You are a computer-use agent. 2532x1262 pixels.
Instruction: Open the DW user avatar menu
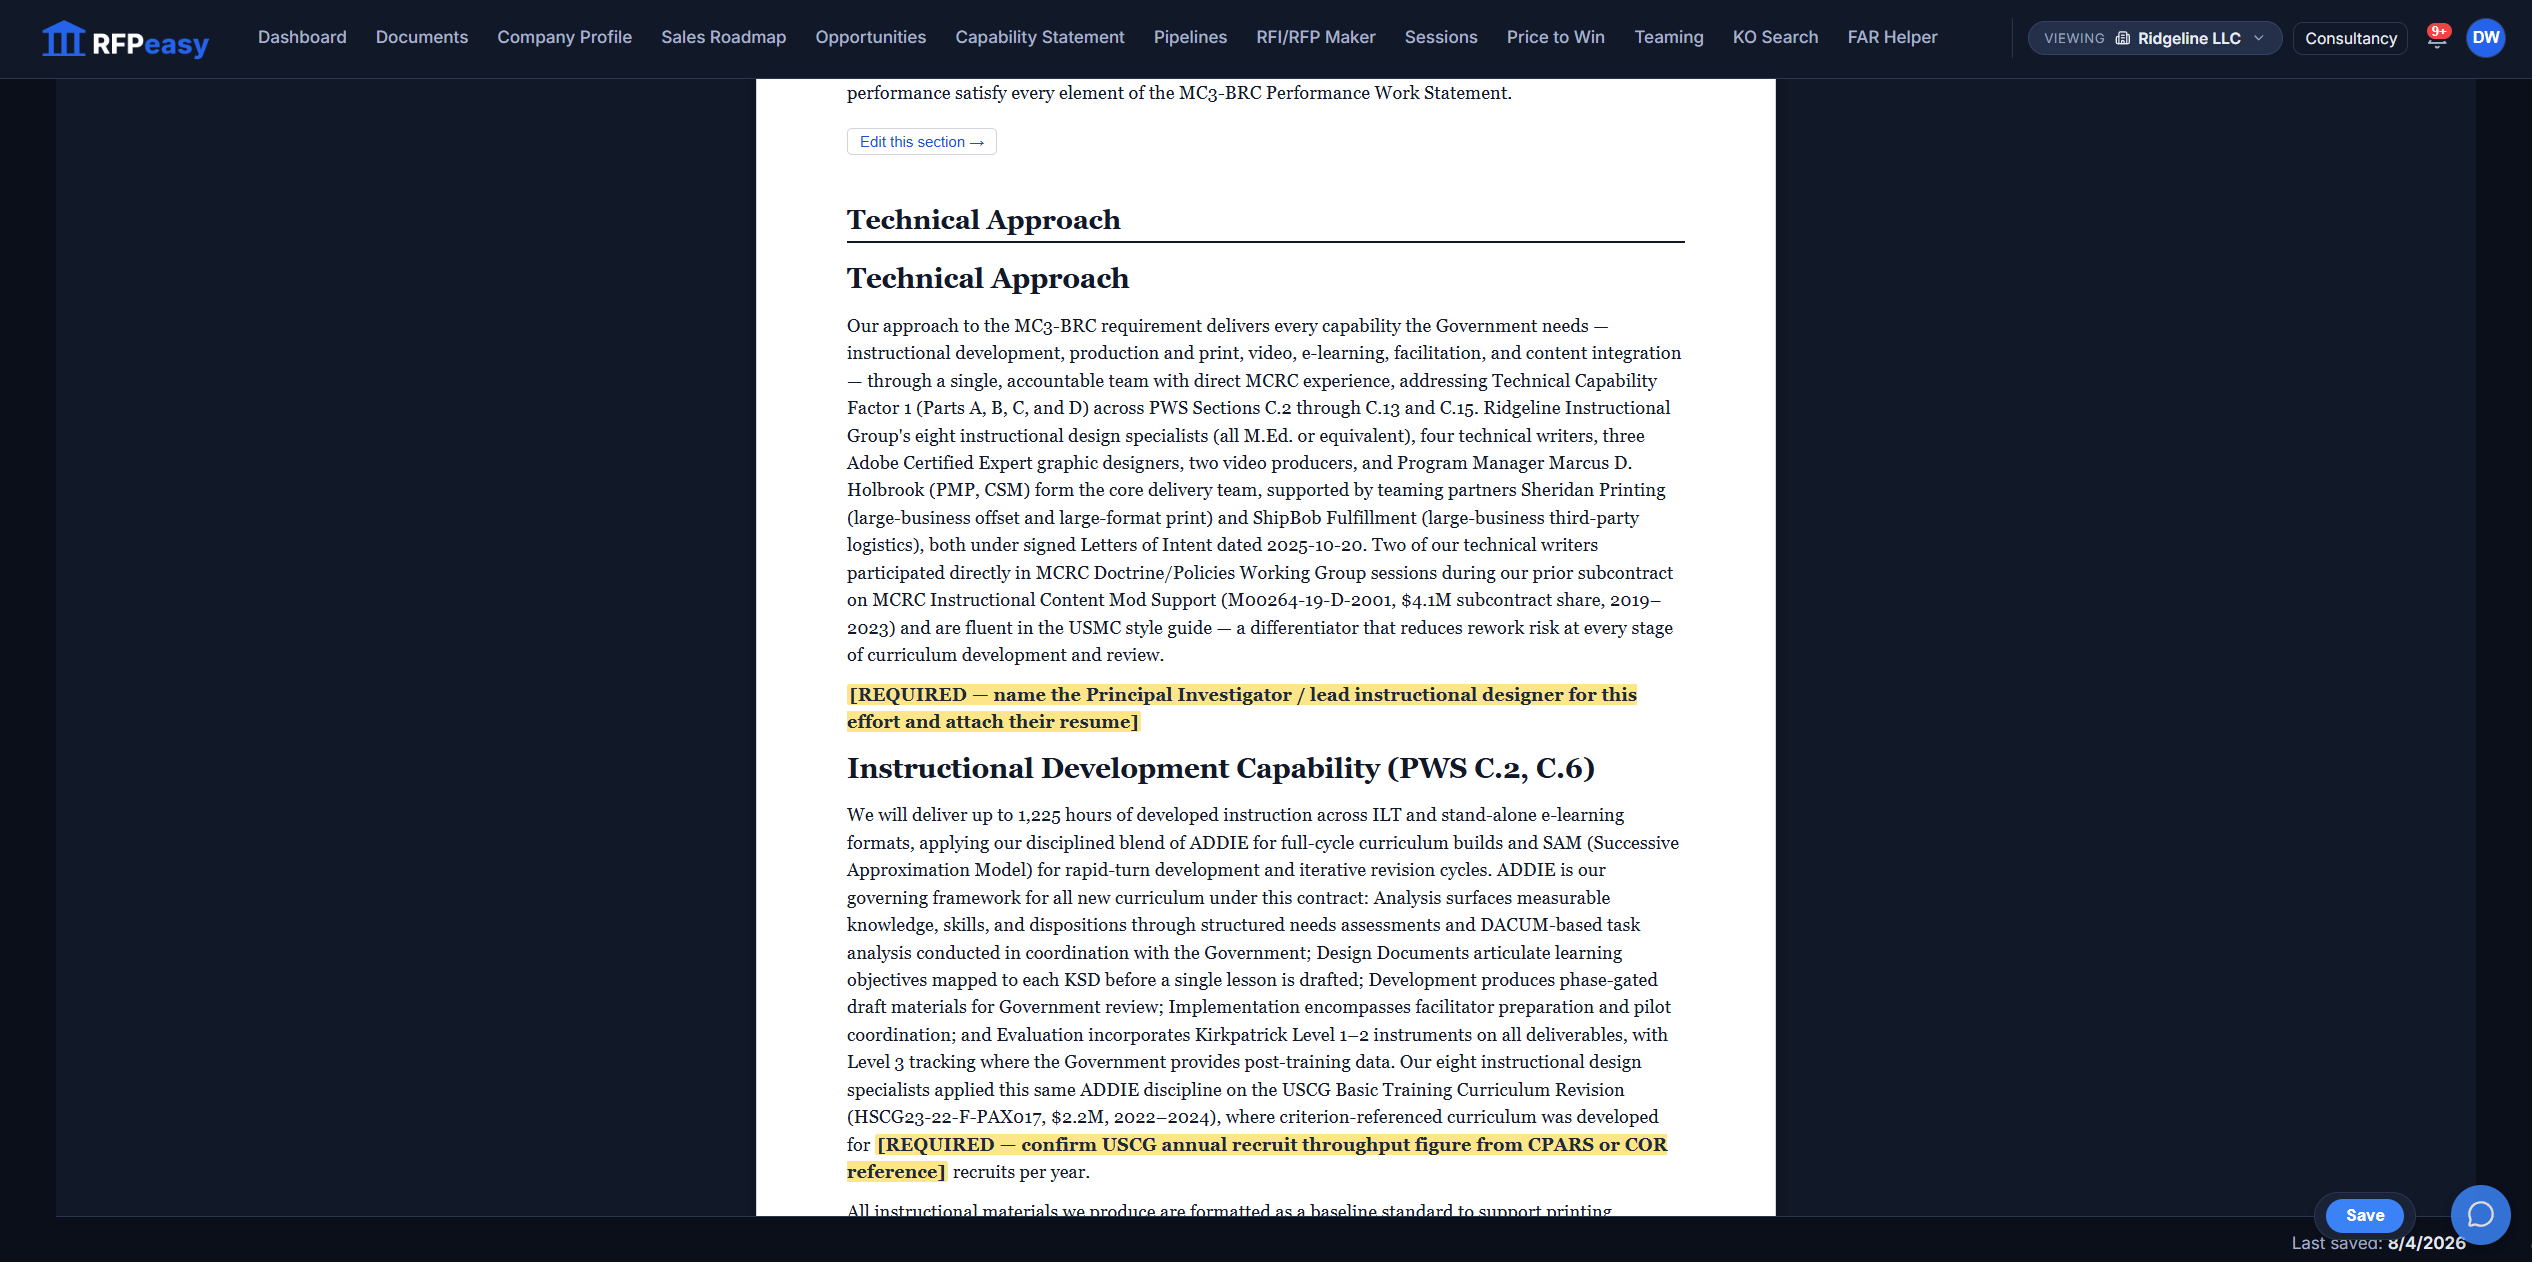[2485, 38]
